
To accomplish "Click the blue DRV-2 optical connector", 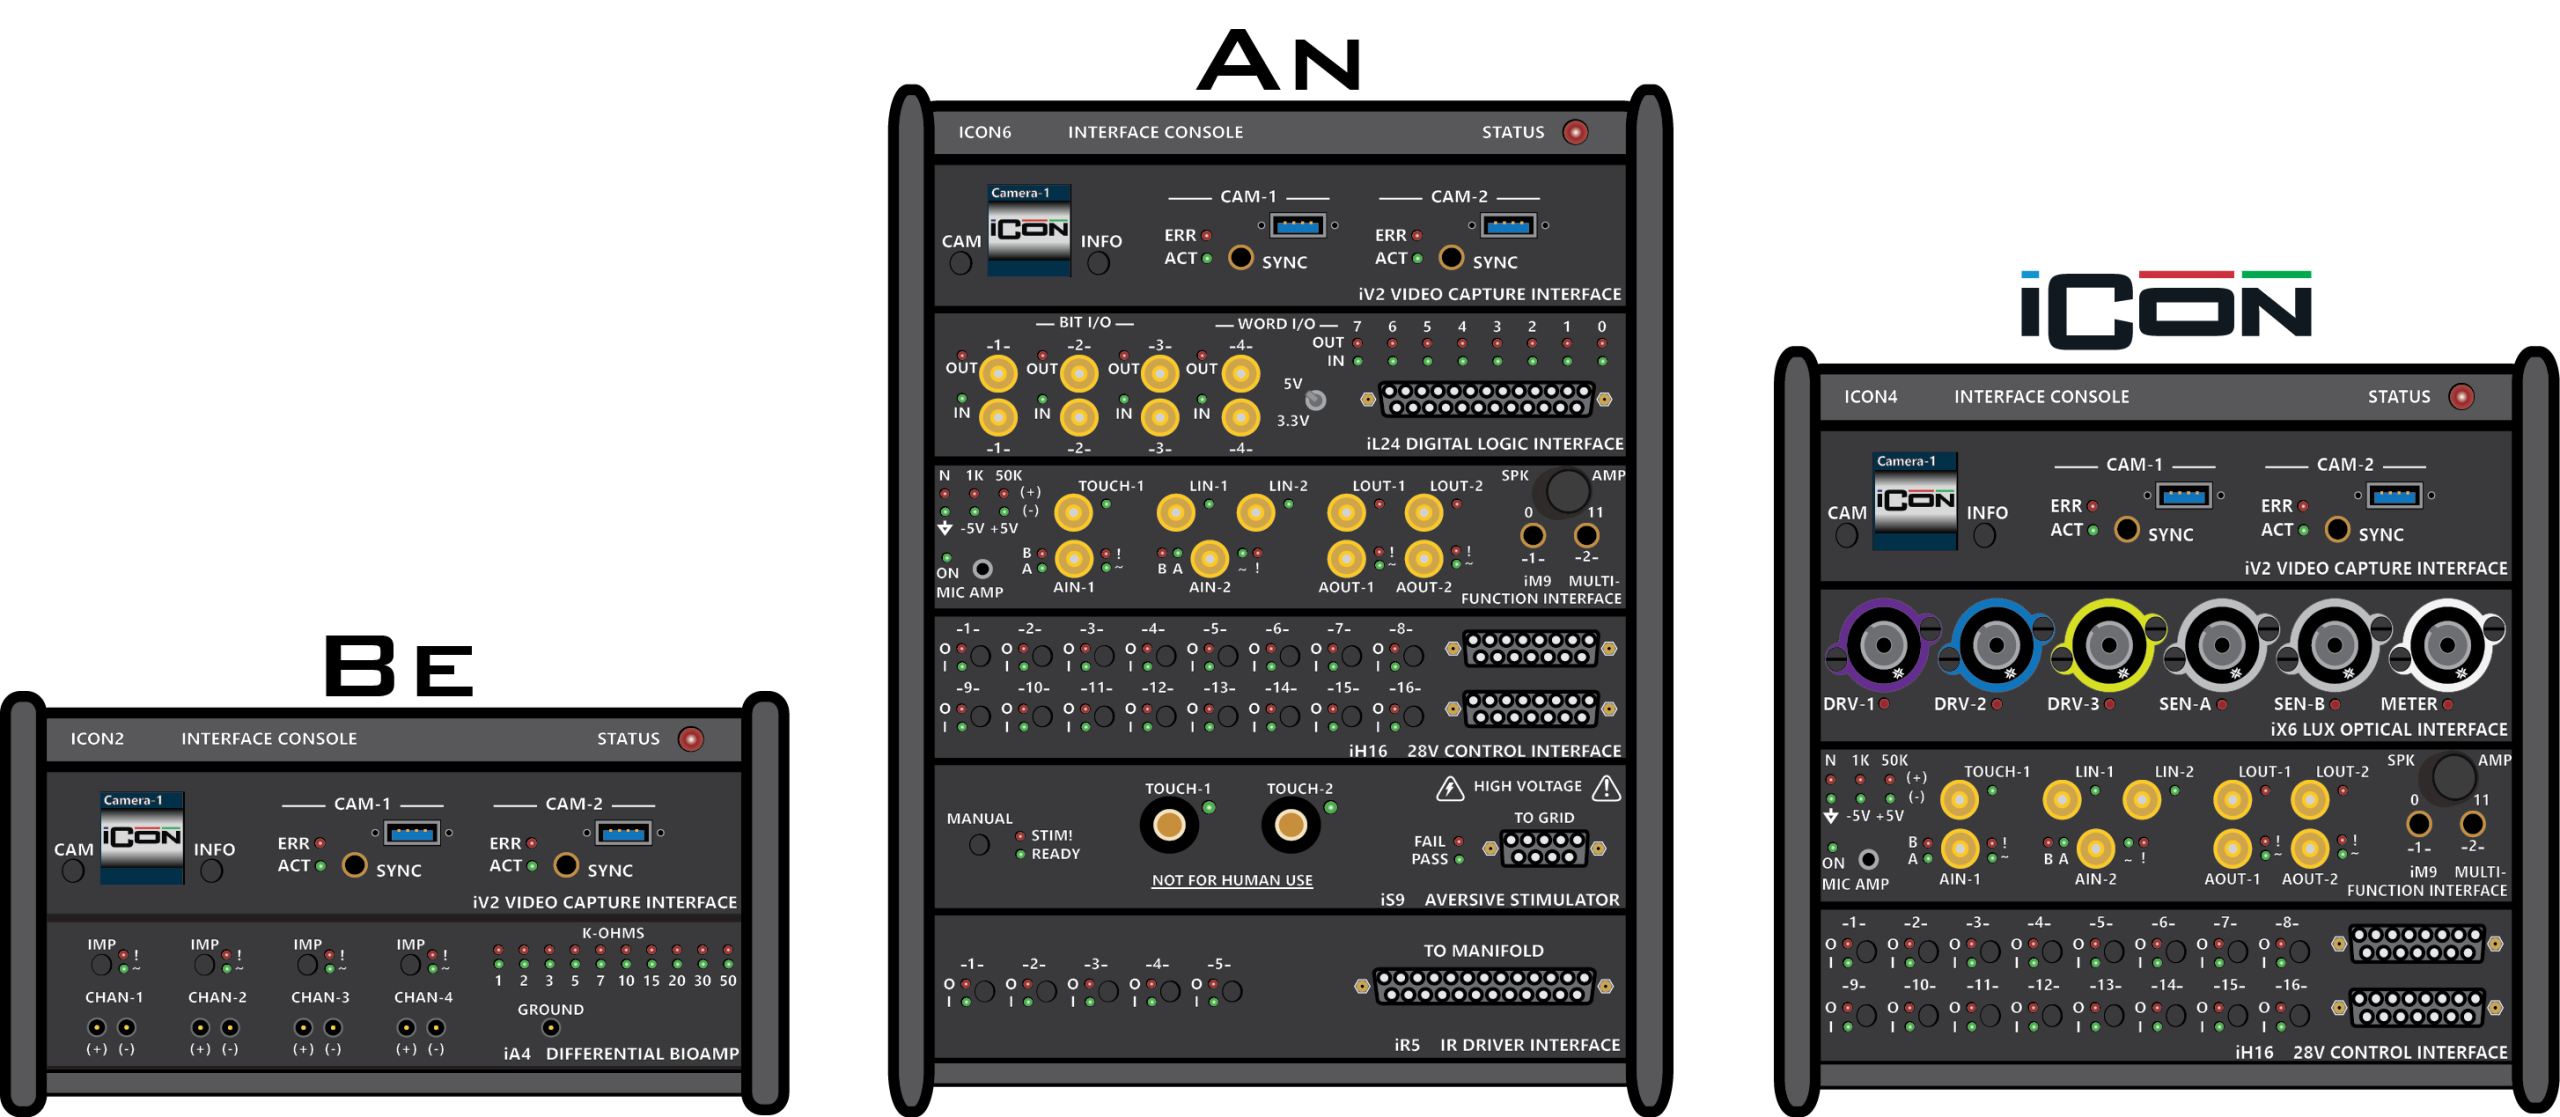I will [x=1996, y=646].
